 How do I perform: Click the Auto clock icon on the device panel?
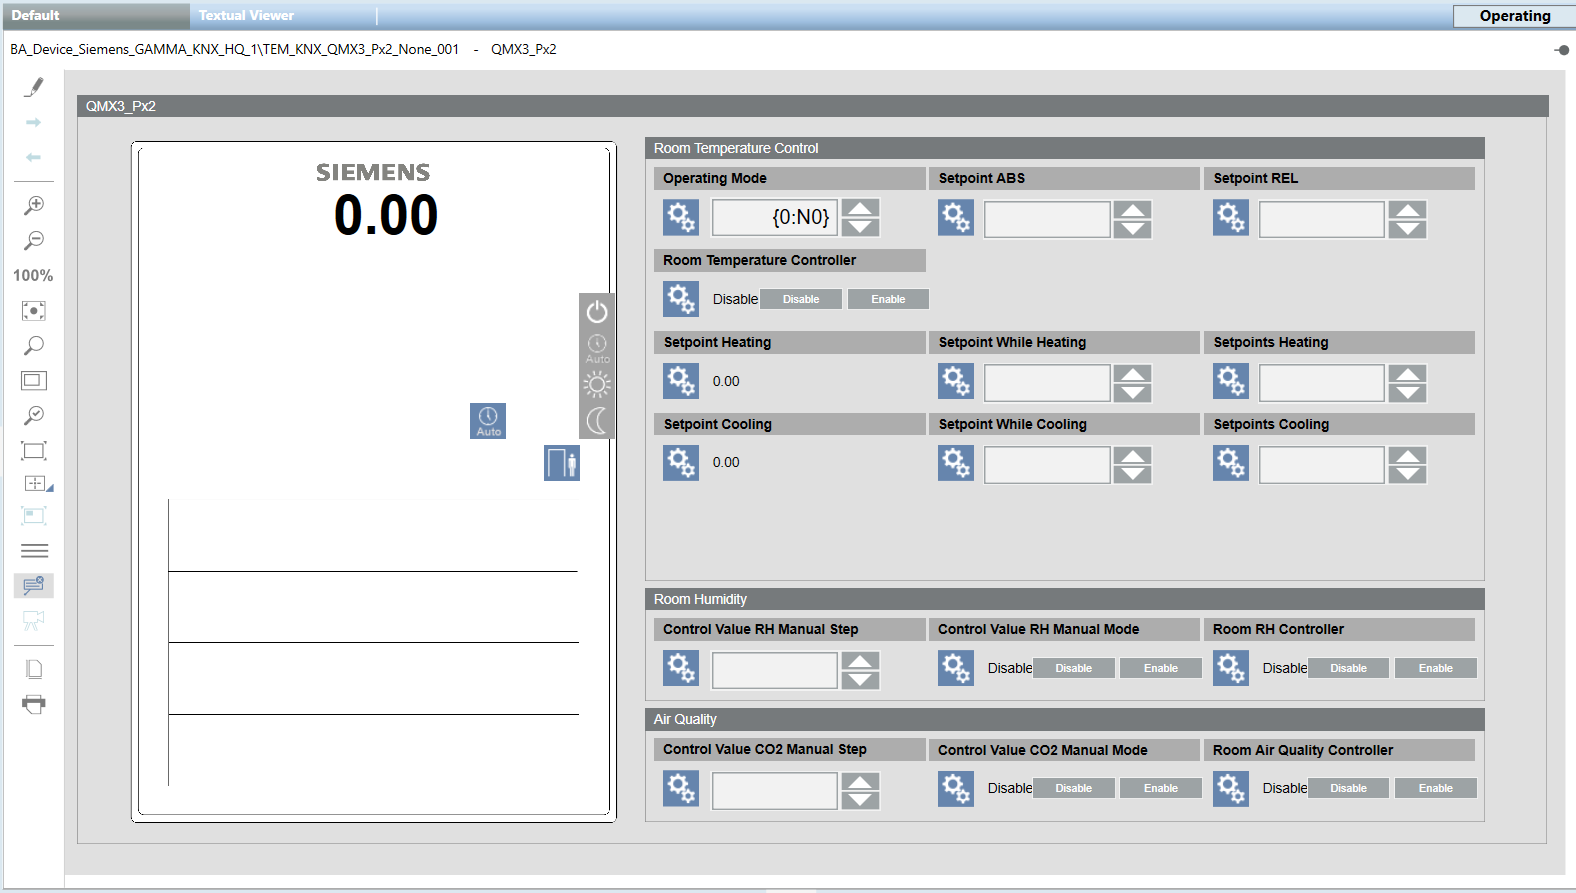tap(488, 421)
